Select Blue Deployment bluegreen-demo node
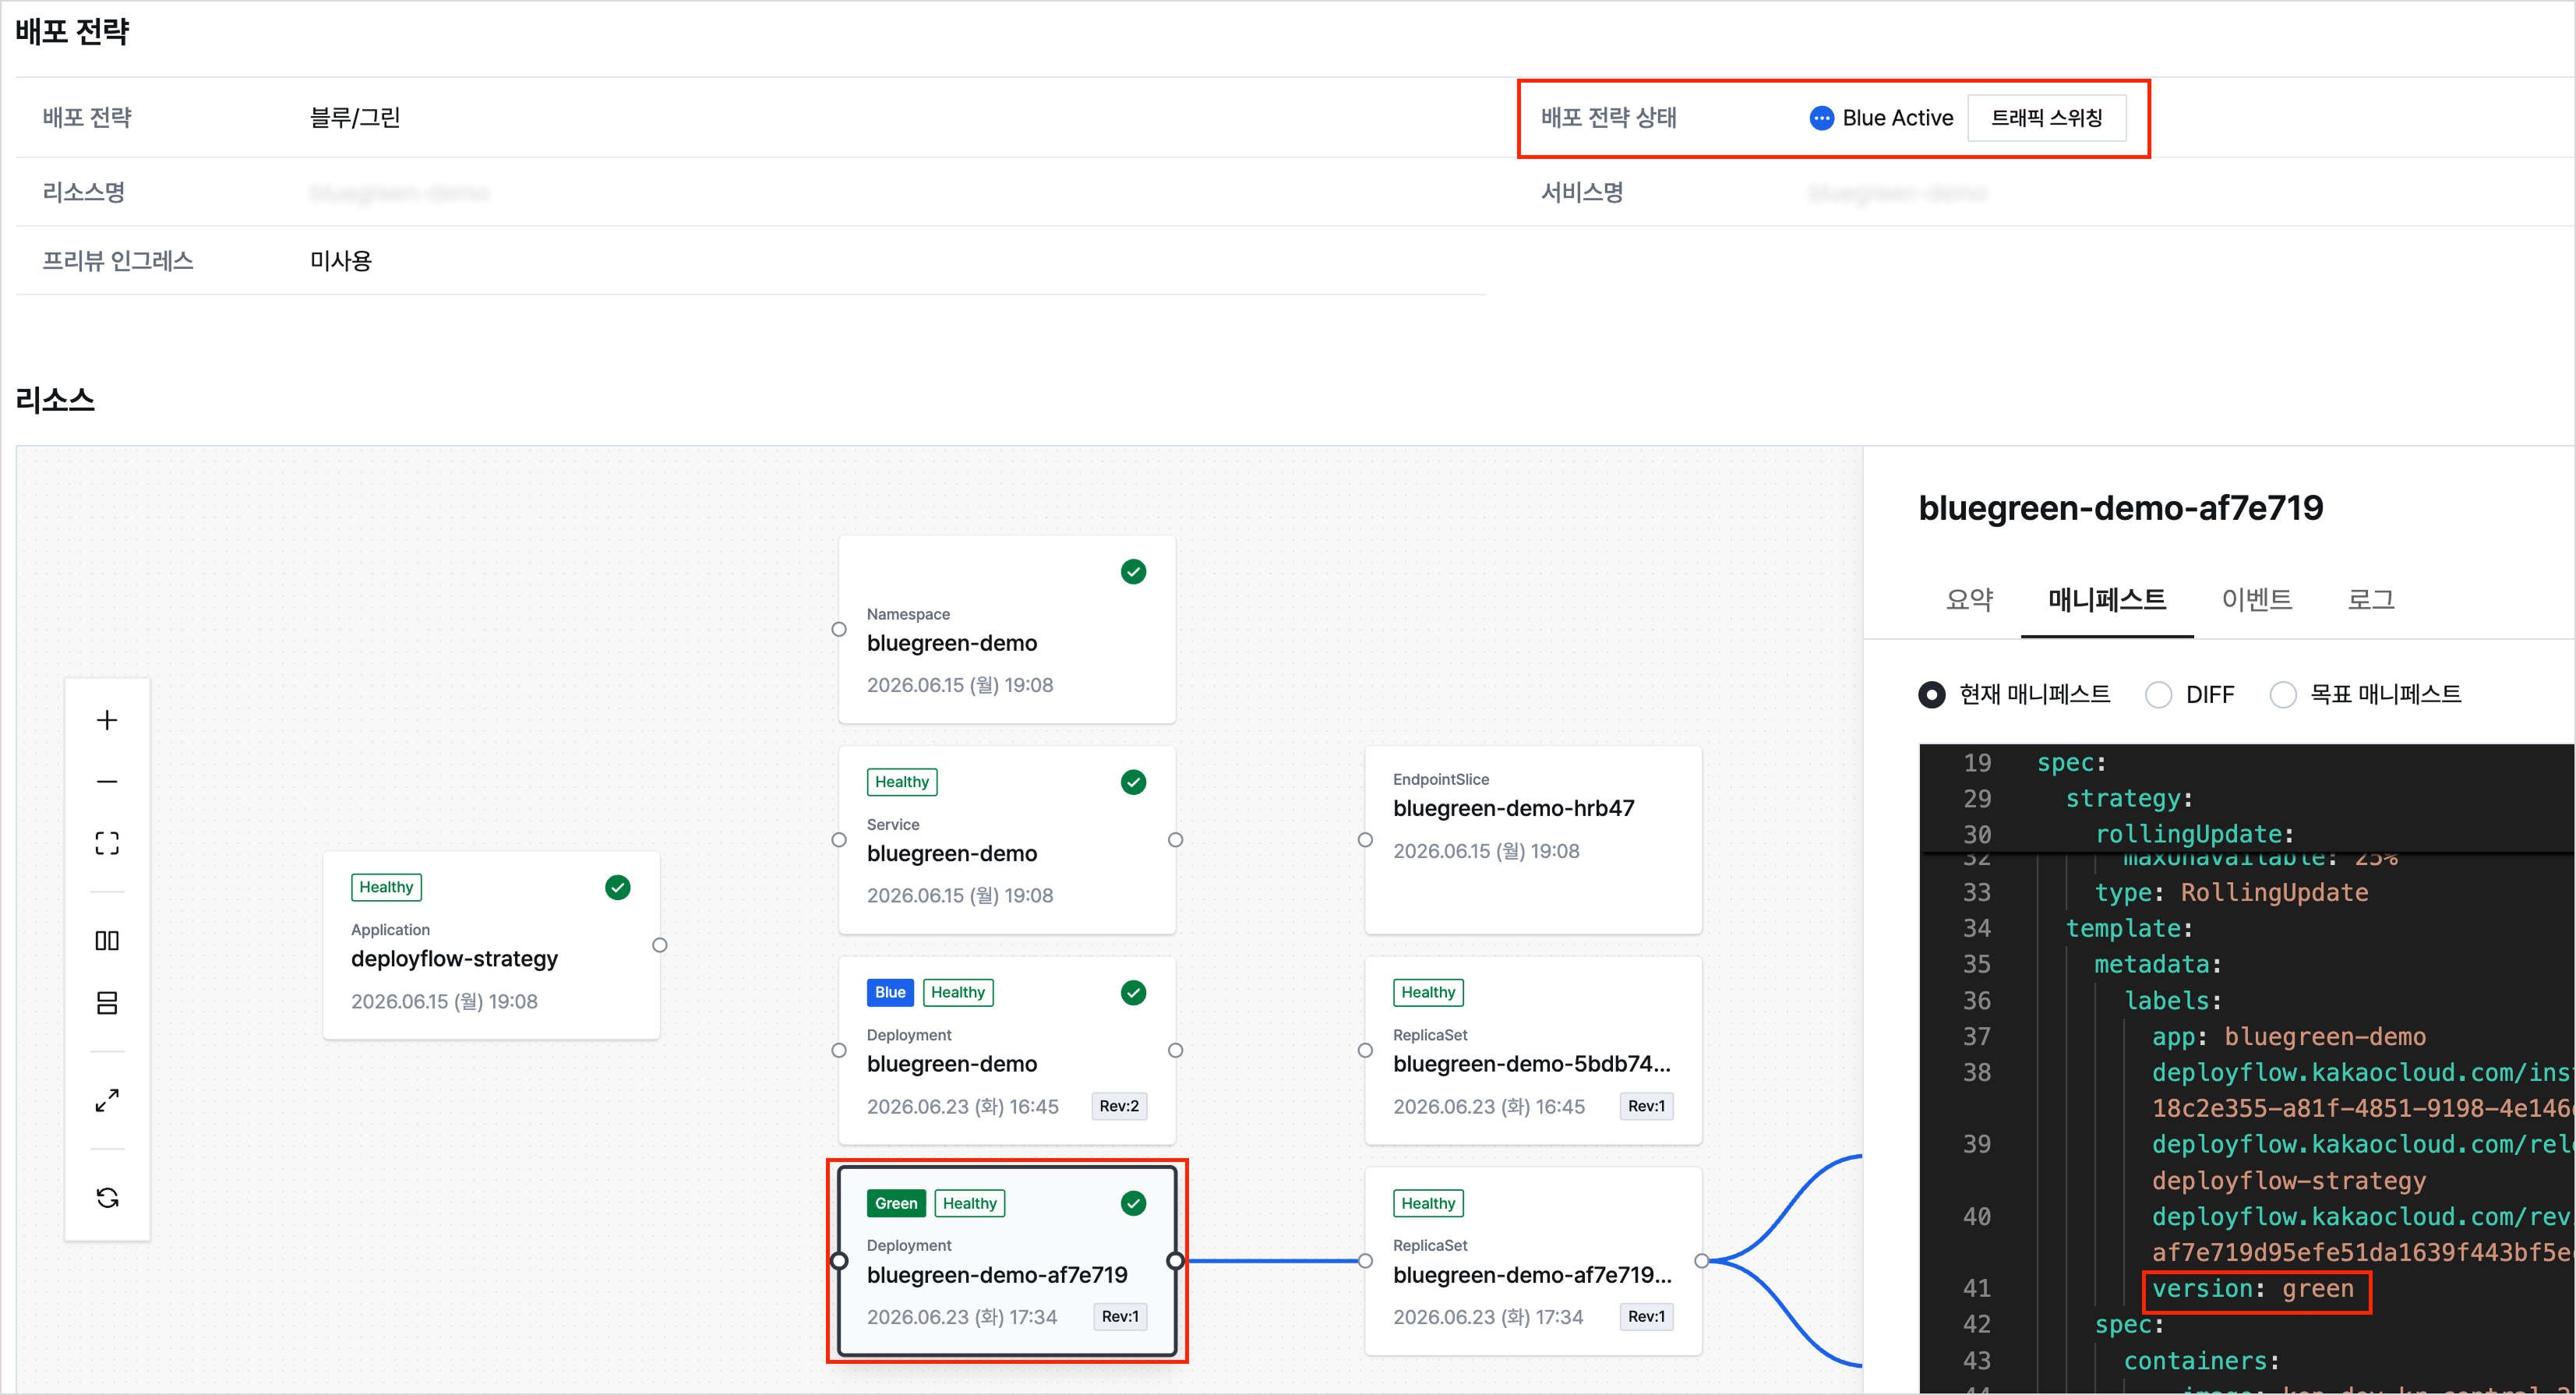 point(1007,1050)
